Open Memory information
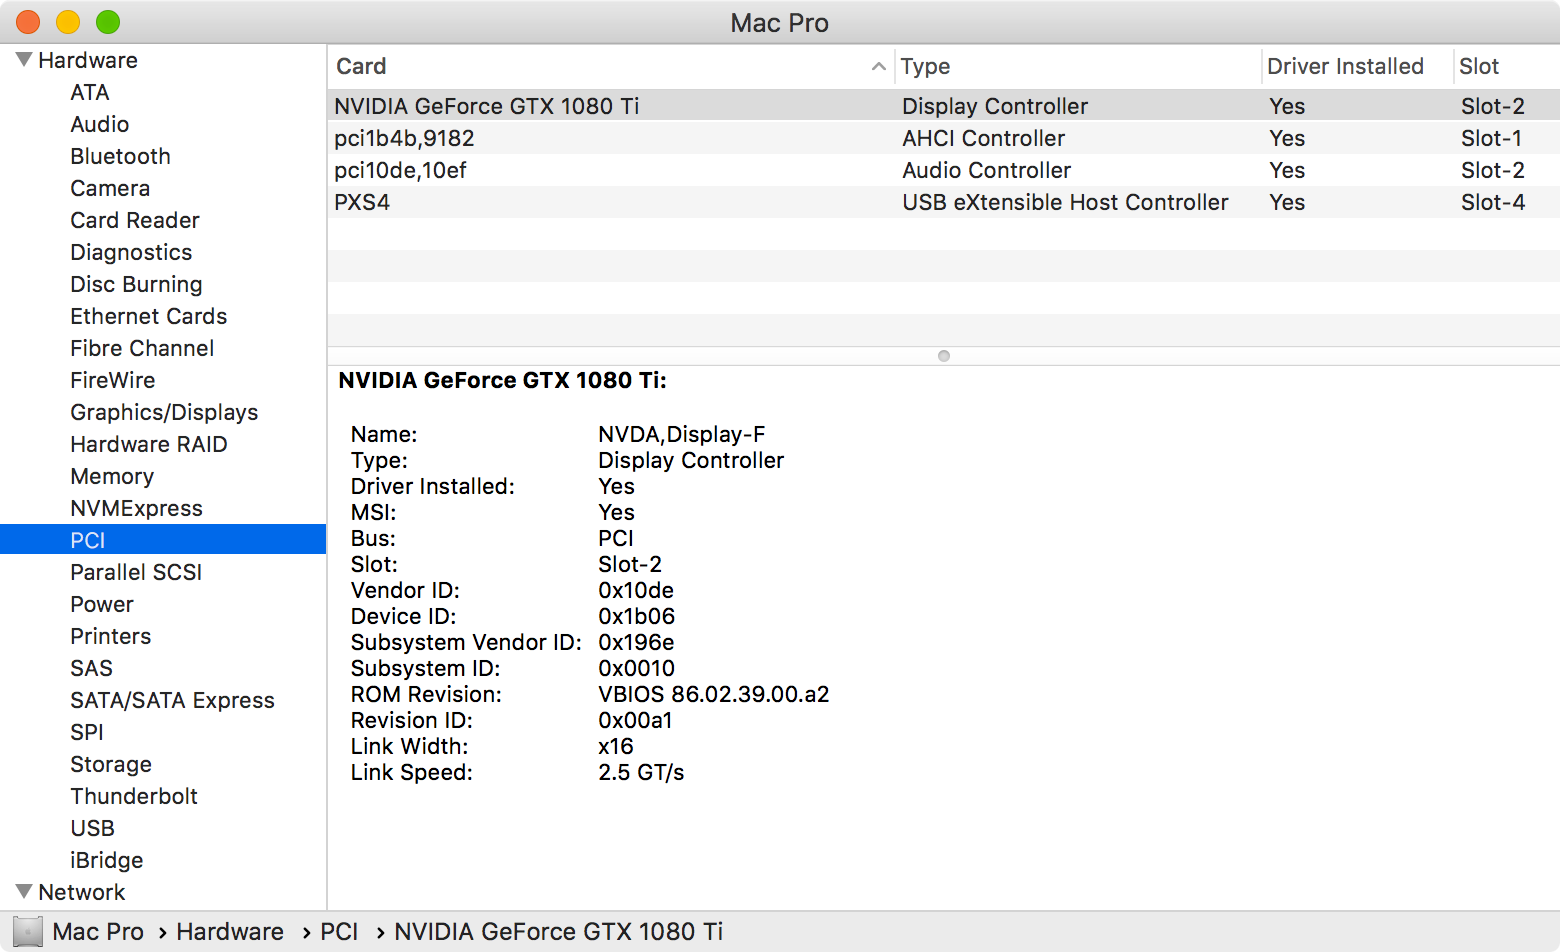The height and width of the screenshot is (952, 1560). [112, 476]
